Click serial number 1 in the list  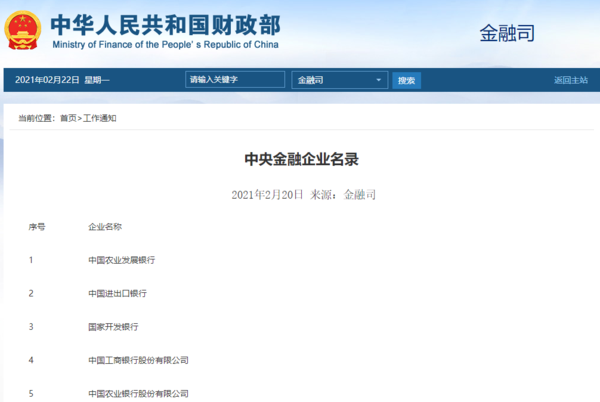(31, 260)
